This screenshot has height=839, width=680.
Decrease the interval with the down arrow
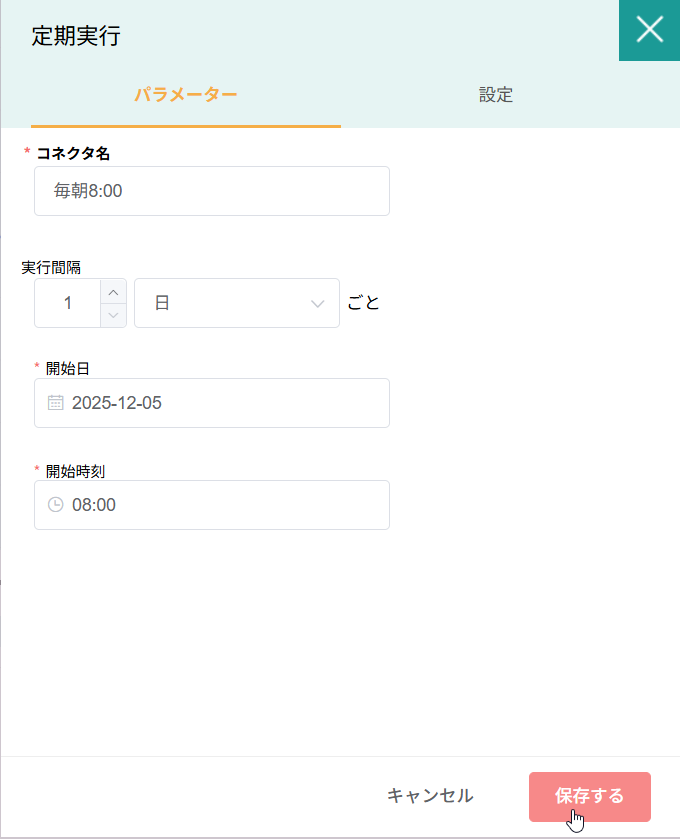[x=114, y=315]
